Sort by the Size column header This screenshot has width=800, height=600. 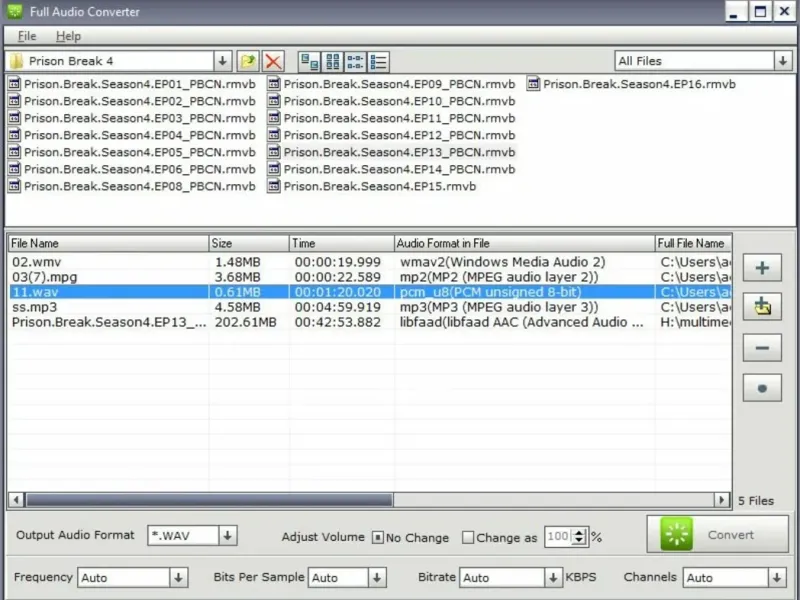249,243
